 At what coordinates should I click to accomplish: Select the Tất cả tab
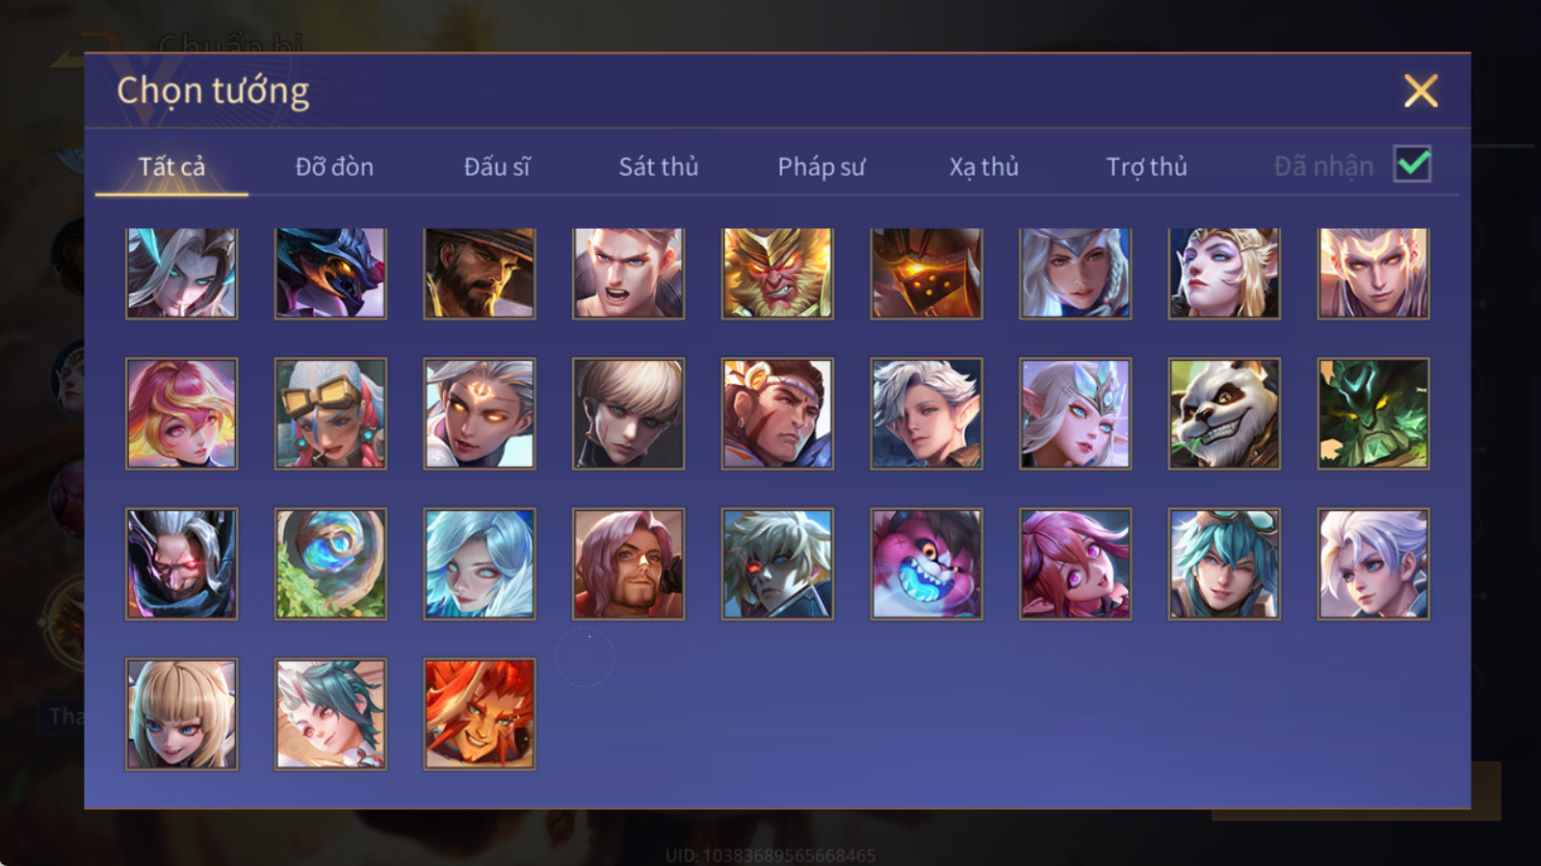pyautogui.click(x=172, y=167)
